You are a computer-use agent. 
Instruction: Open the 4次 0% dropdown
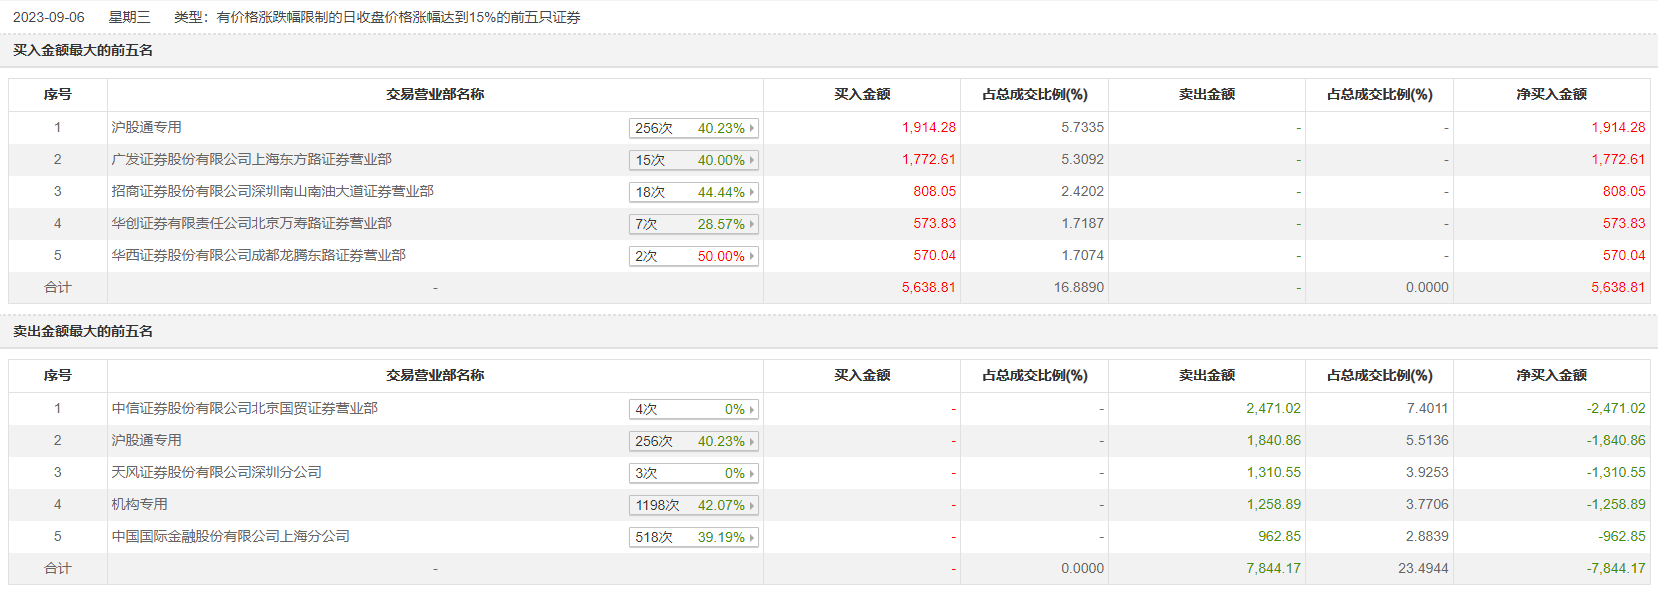point(694,409)
